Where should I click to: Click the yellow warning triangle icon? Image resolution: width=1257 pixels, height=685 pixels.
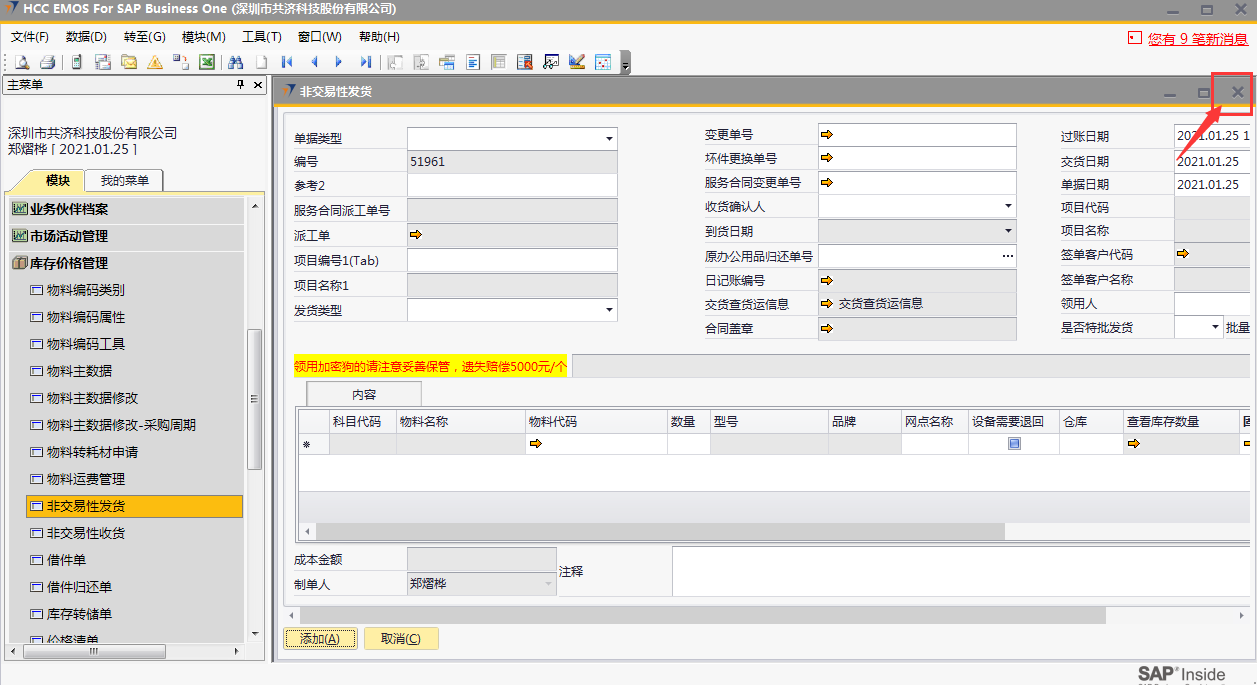click(155, 62)
